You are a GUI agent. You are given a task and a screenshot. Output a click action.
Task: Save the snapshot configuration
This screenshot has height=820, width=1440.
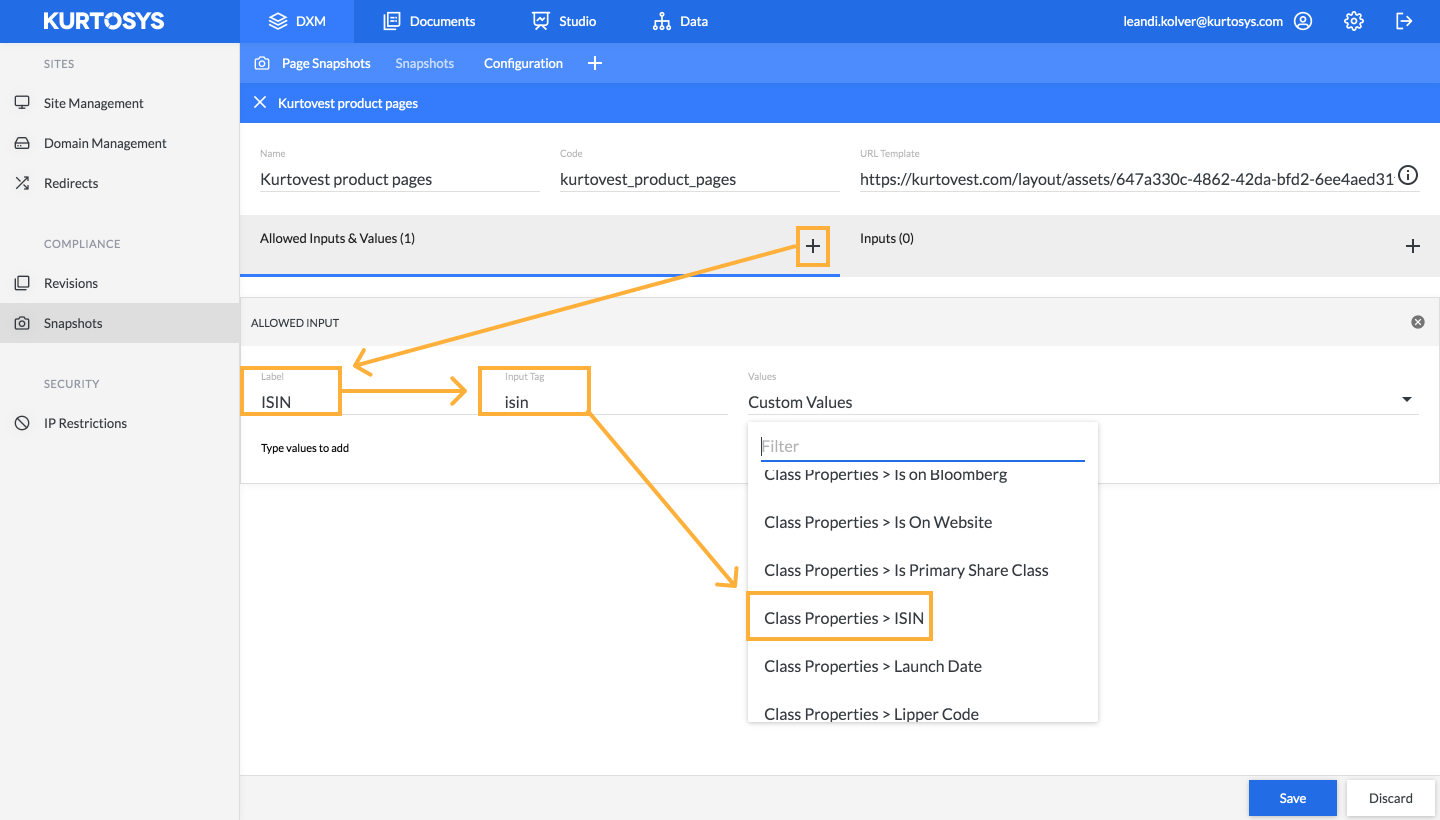click(x=1293, y=798)
